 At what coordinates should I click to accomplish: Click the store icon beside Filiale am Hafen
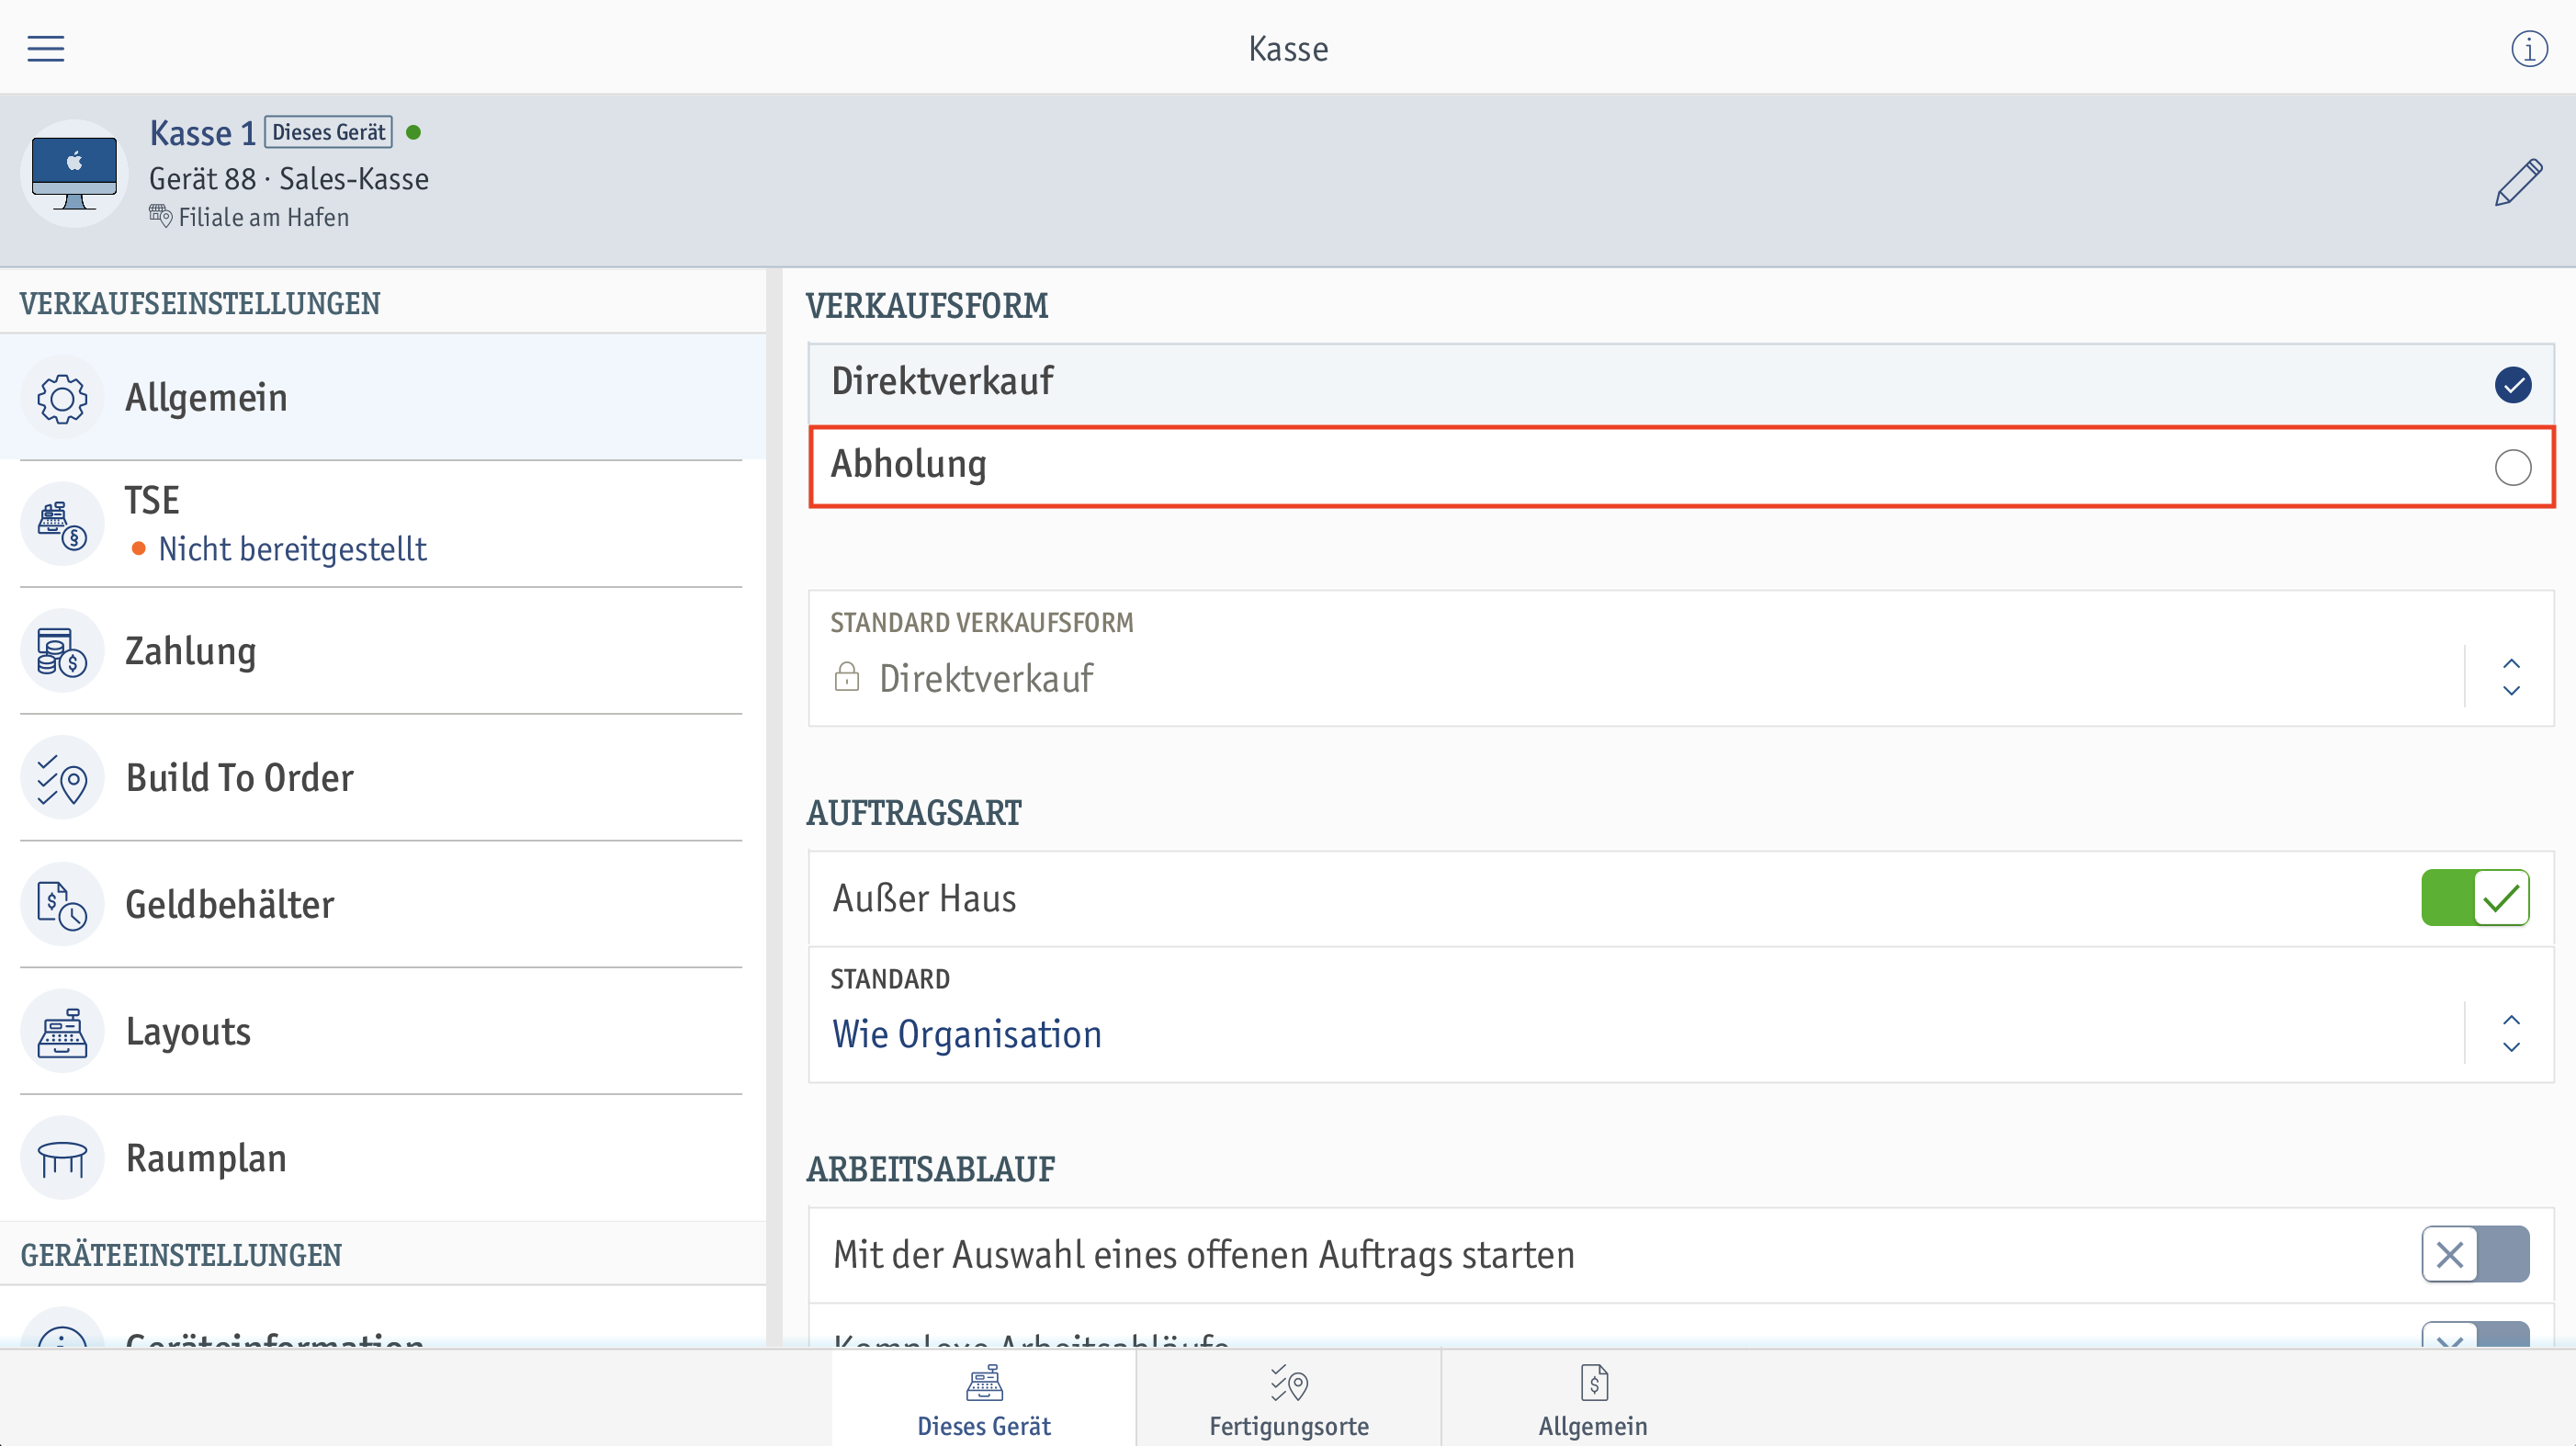coord(160,215)
